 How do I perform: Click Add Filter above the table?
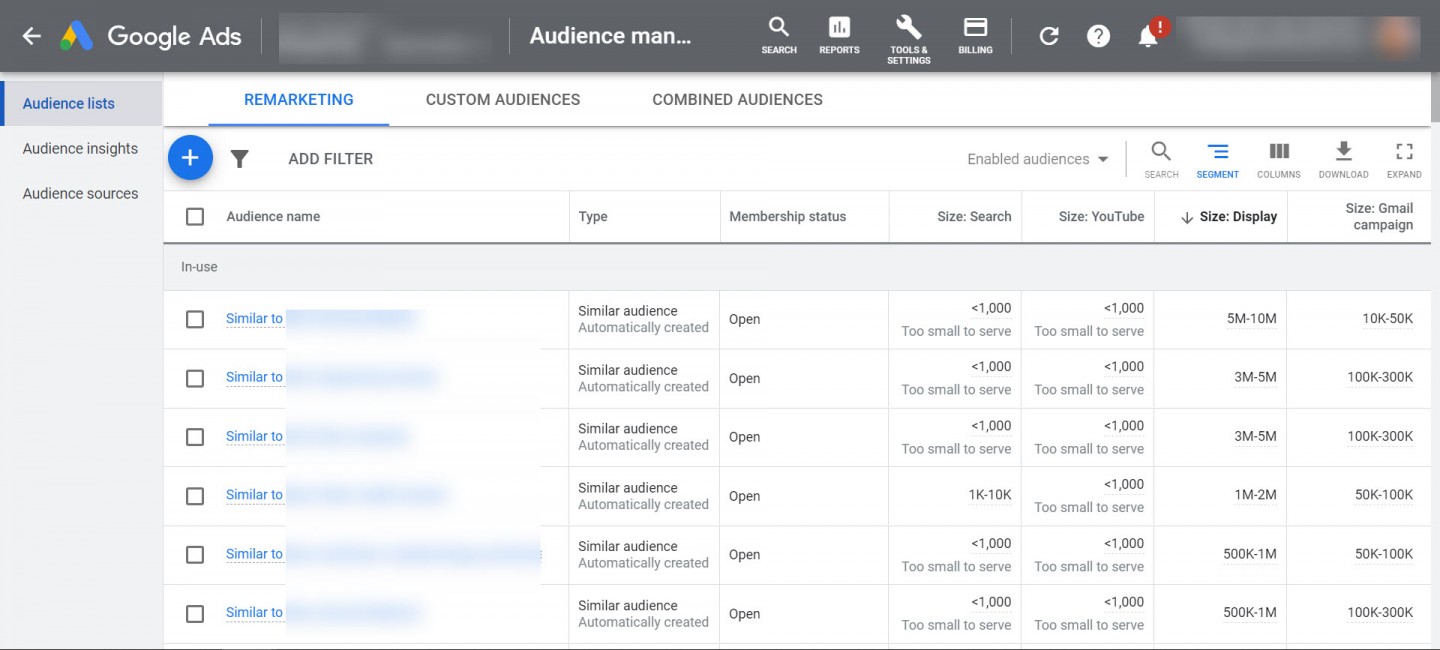coord(330,158)
